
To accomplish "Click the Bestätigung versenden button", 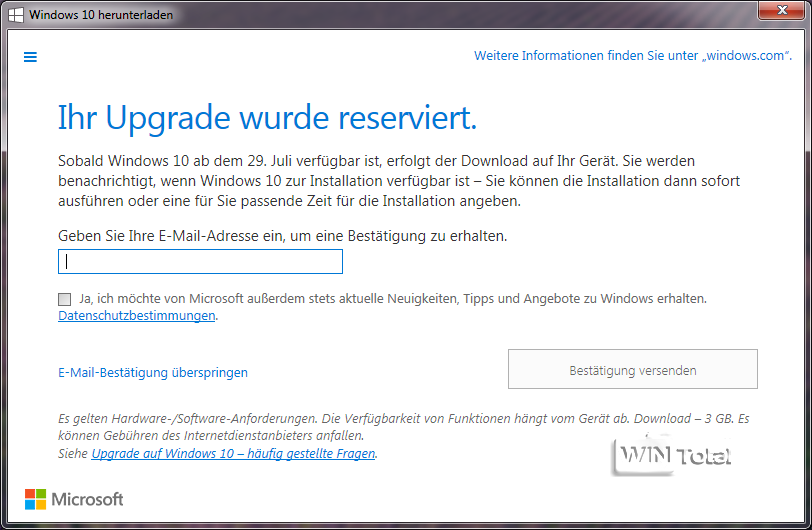I will (632, 369).
